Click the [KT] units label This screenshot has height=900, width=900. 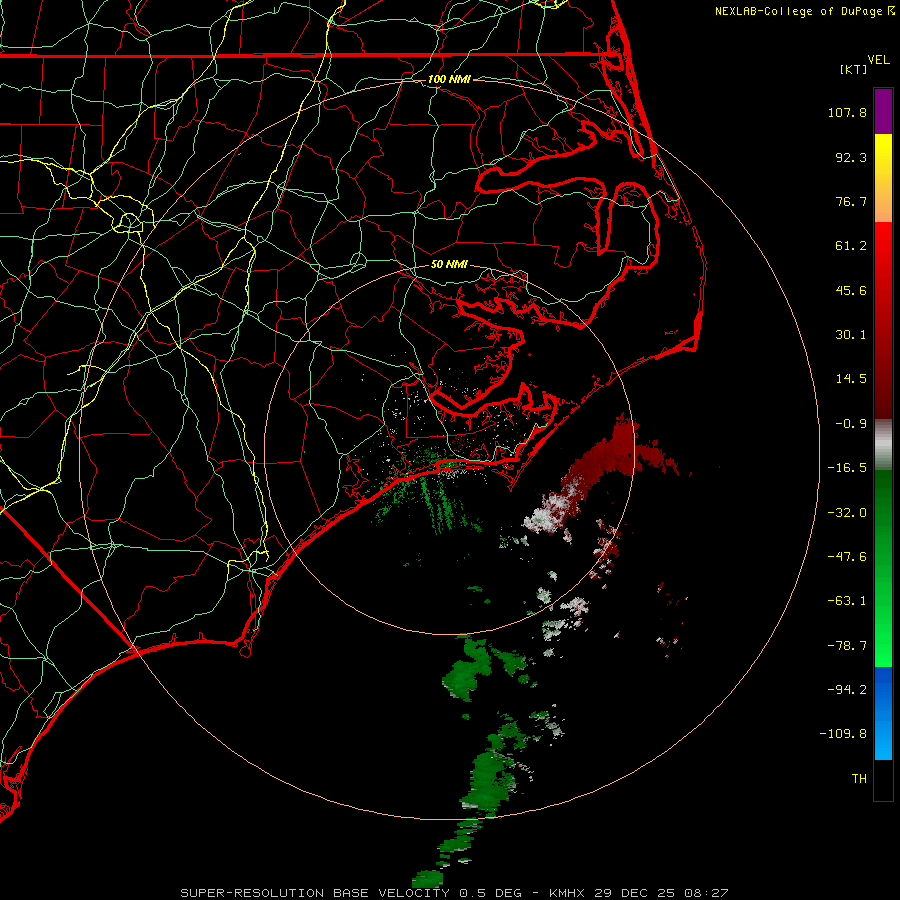point(854,69)
